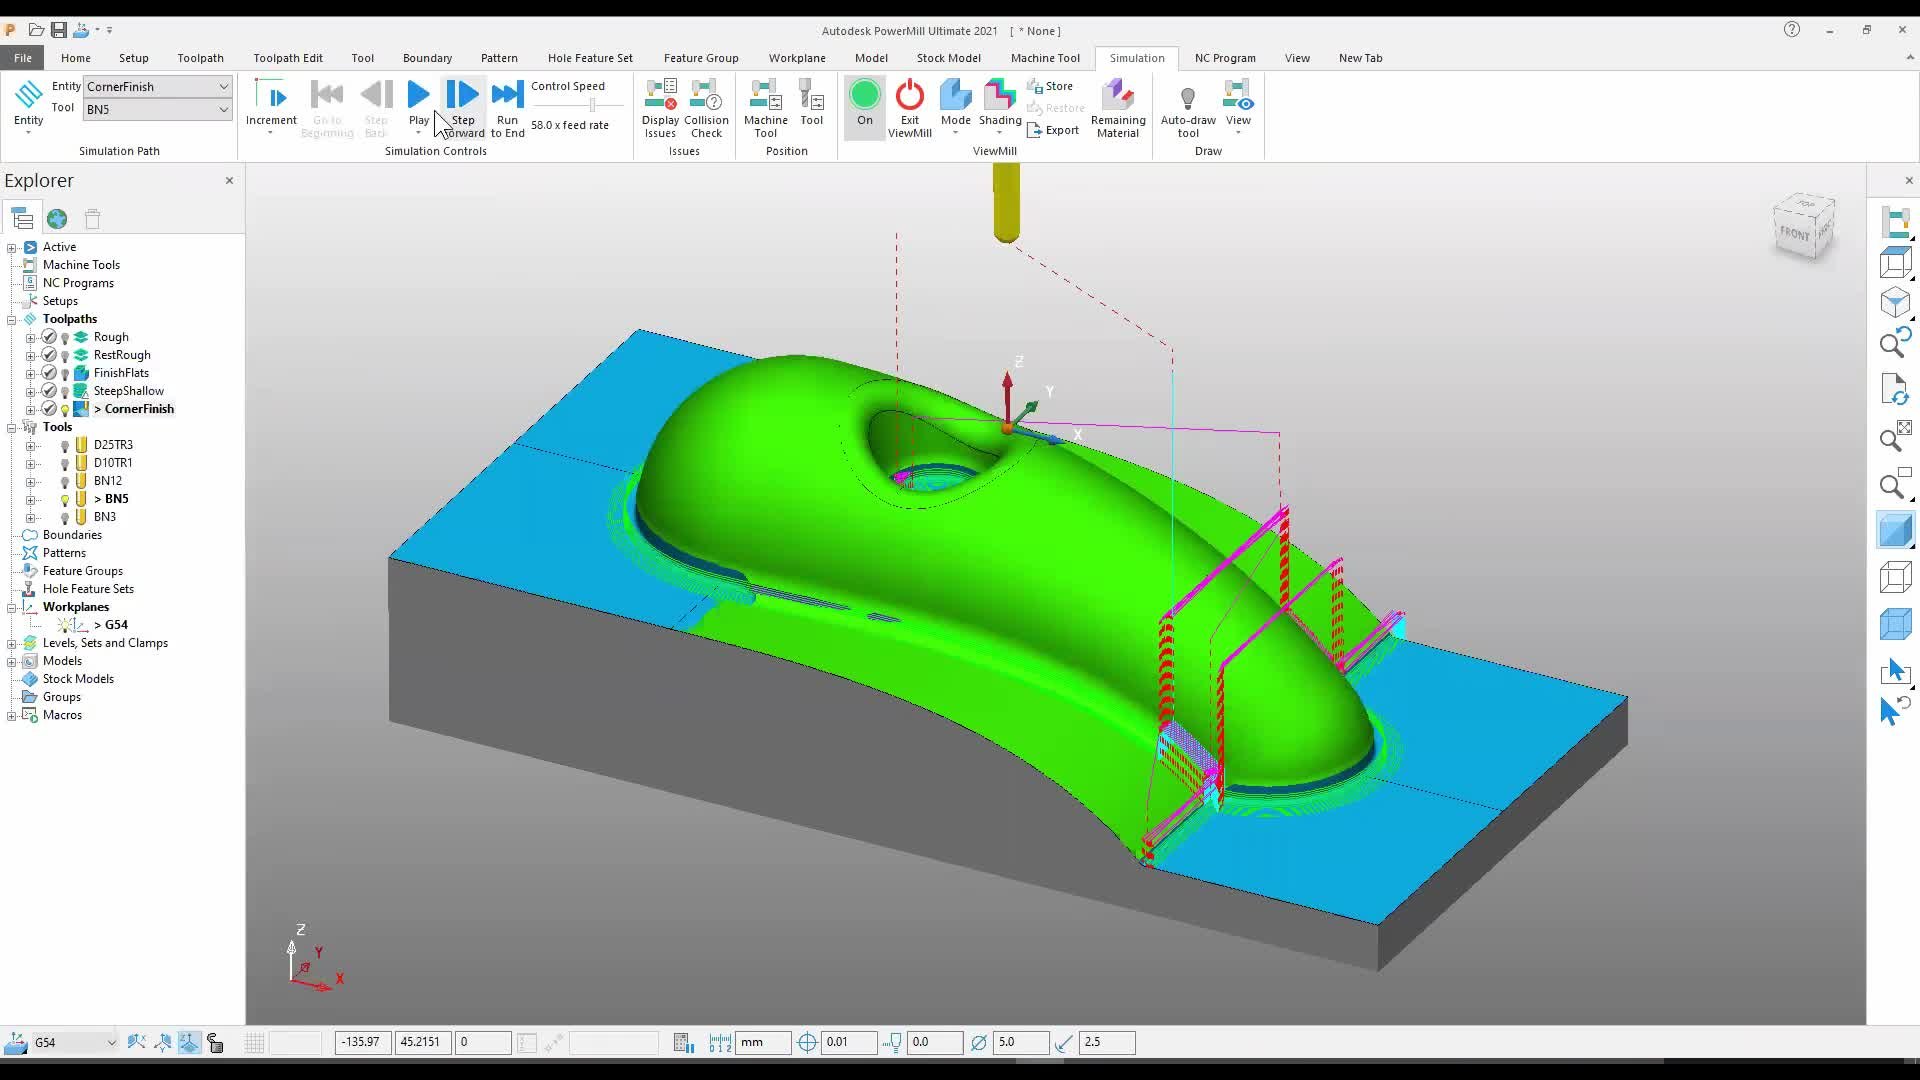Adjust the Control Speed slider
The width and height of the screenshot is (1920, 1080).
592,104
